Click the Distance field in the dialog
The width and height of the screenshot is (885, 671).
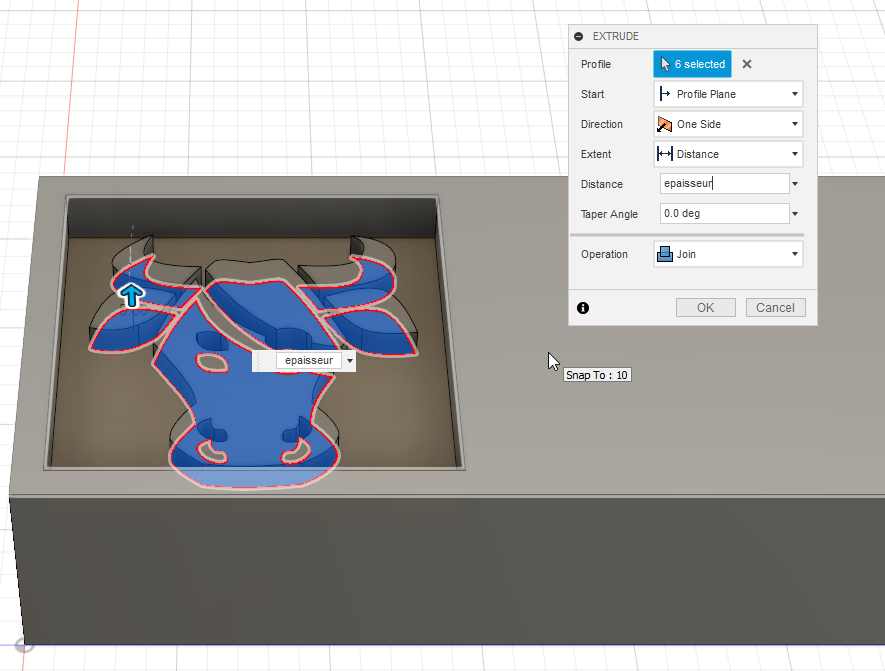(x=724, y=183)
